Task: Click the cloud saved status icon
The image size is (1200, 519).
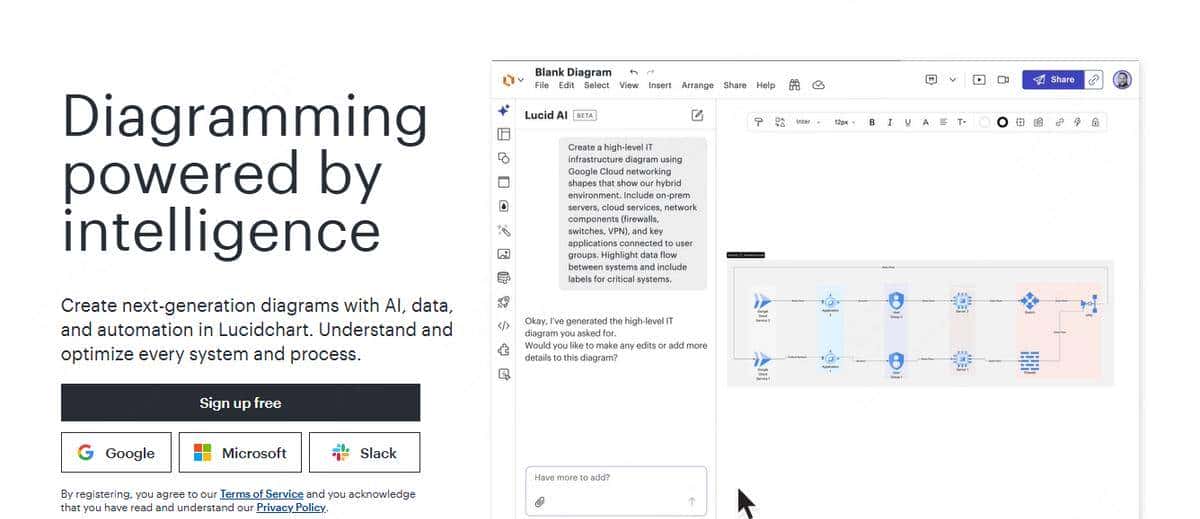Action: pyautogui.click(x=819, y=85)
